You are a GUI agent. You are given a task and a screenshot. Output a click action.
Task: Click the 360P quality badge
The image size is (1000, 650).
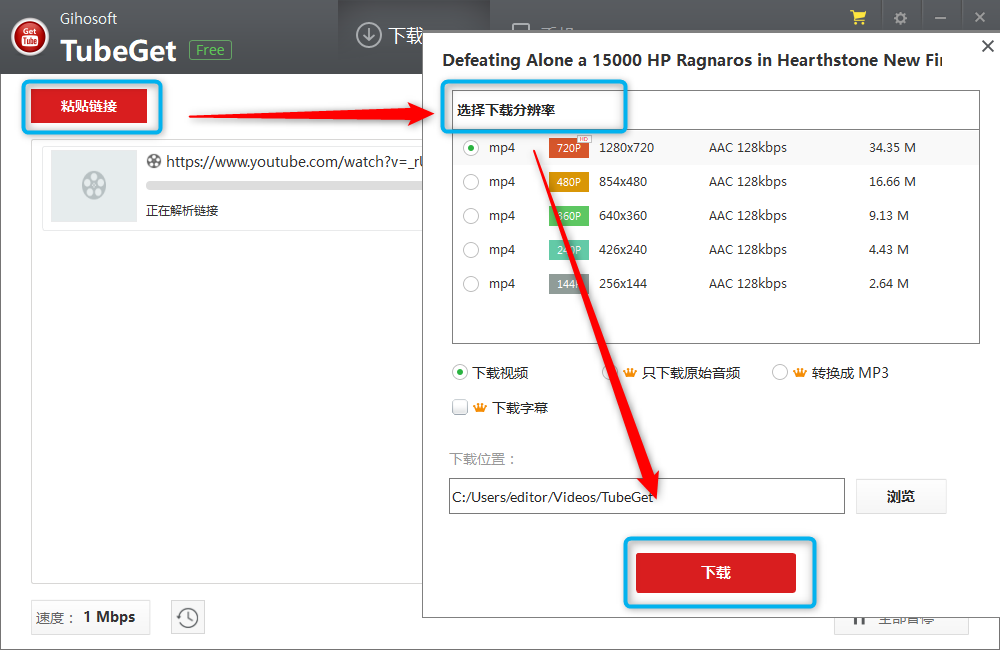[x=569, y=216]
